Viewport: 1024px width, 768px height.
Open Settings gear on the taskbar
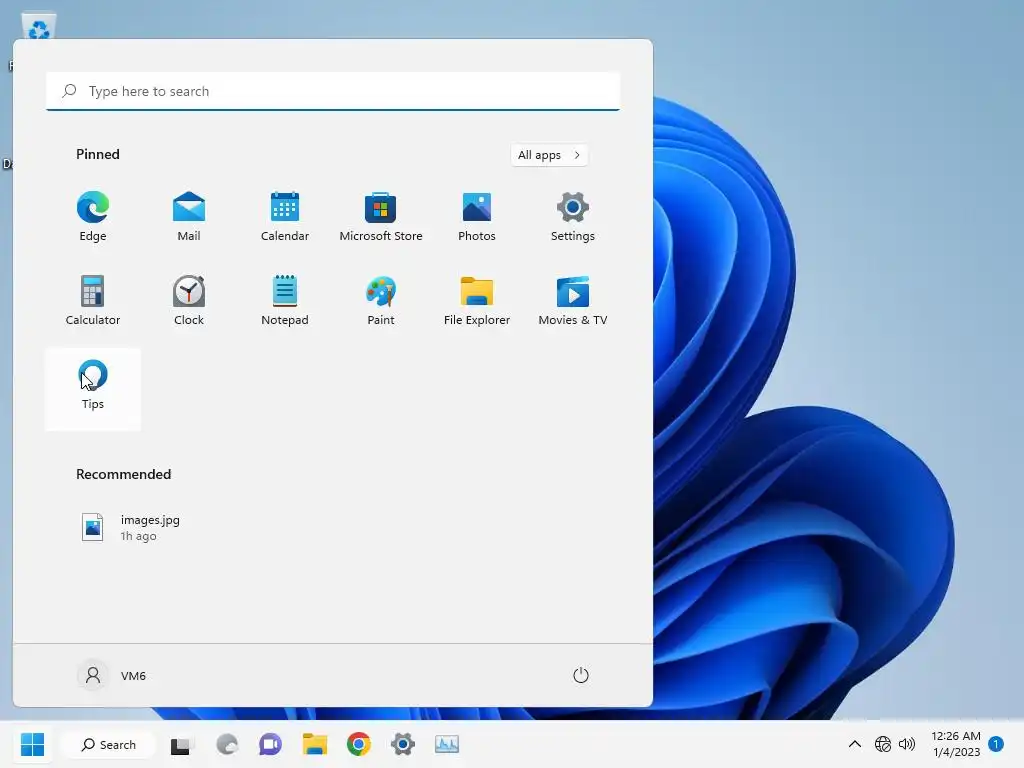[x=403, y=744]
